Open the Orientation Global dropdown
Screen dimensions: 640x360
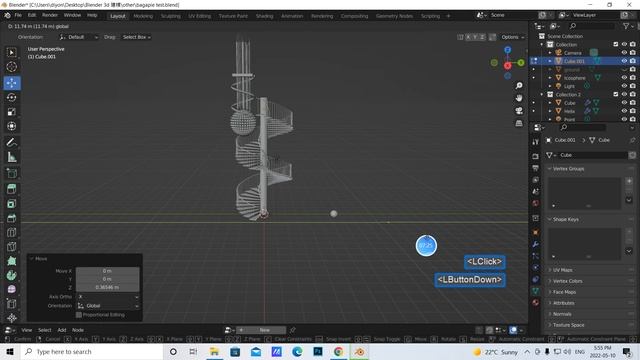point(108,306)
